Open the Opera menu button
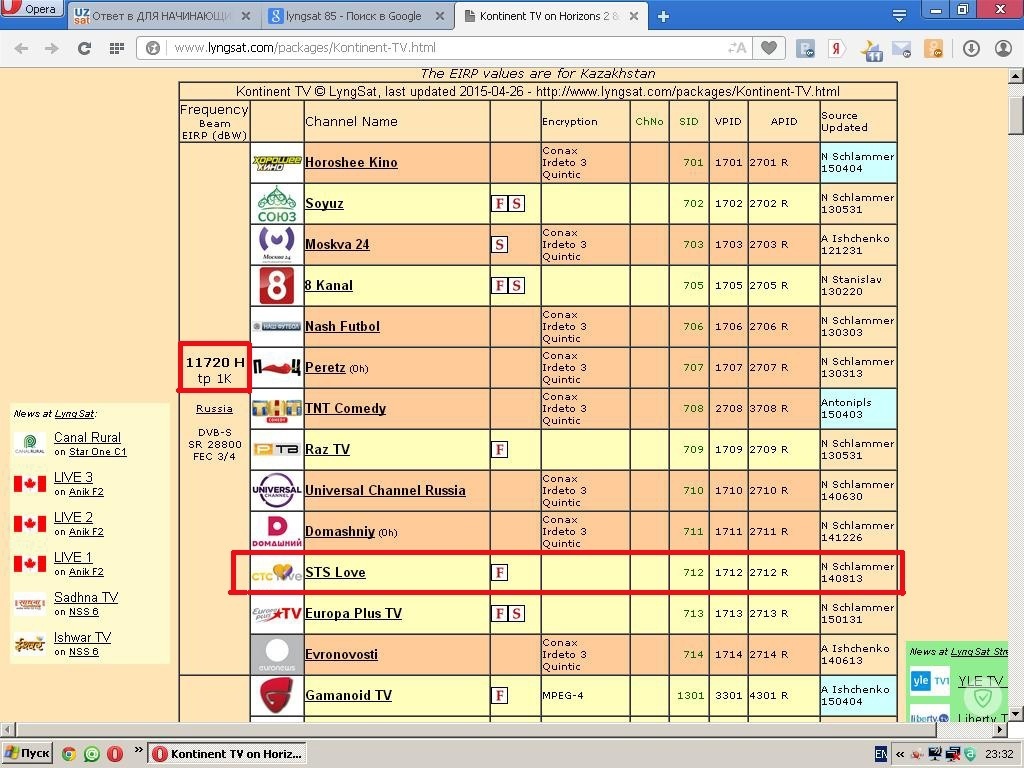The height and width of the screenshot is (768, 1024). (x=32, y=8)
